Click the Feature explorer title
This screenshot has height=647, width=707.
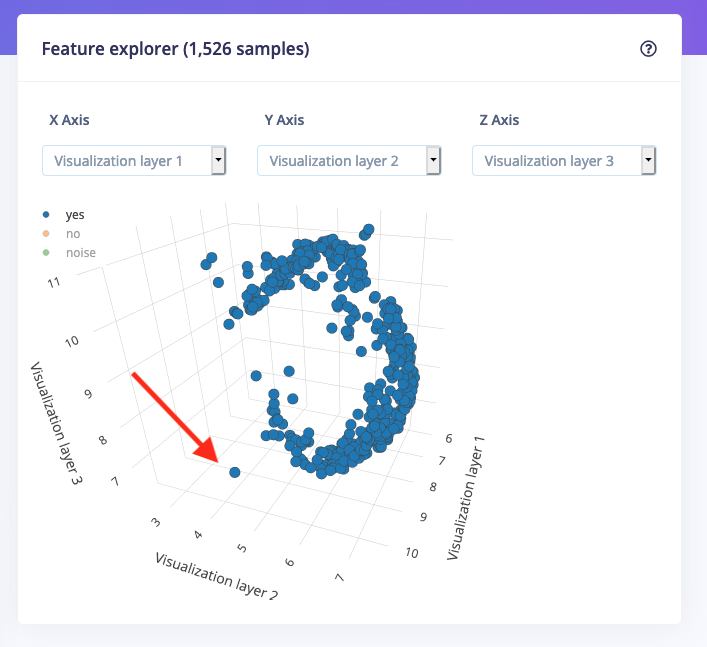click(x=175, y=49)
